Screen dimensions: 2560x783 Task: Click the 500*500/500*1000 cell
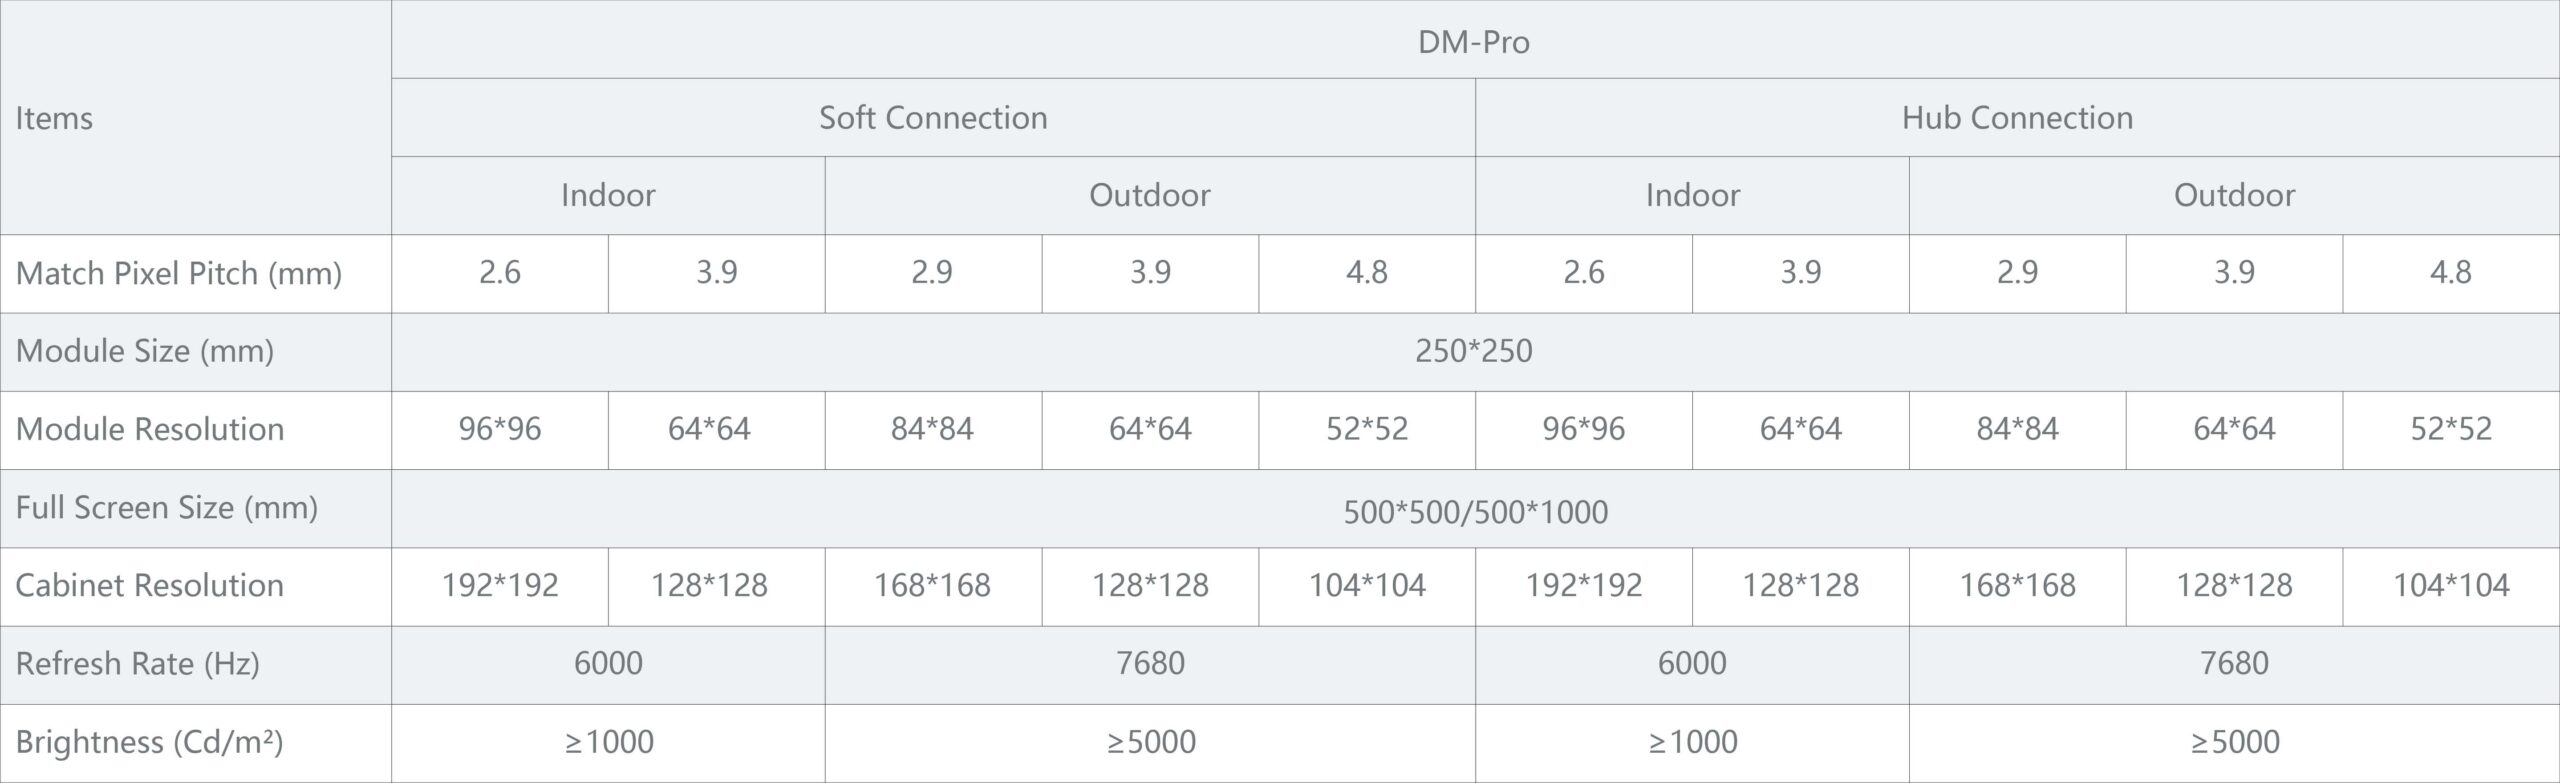click(1475, 512)
